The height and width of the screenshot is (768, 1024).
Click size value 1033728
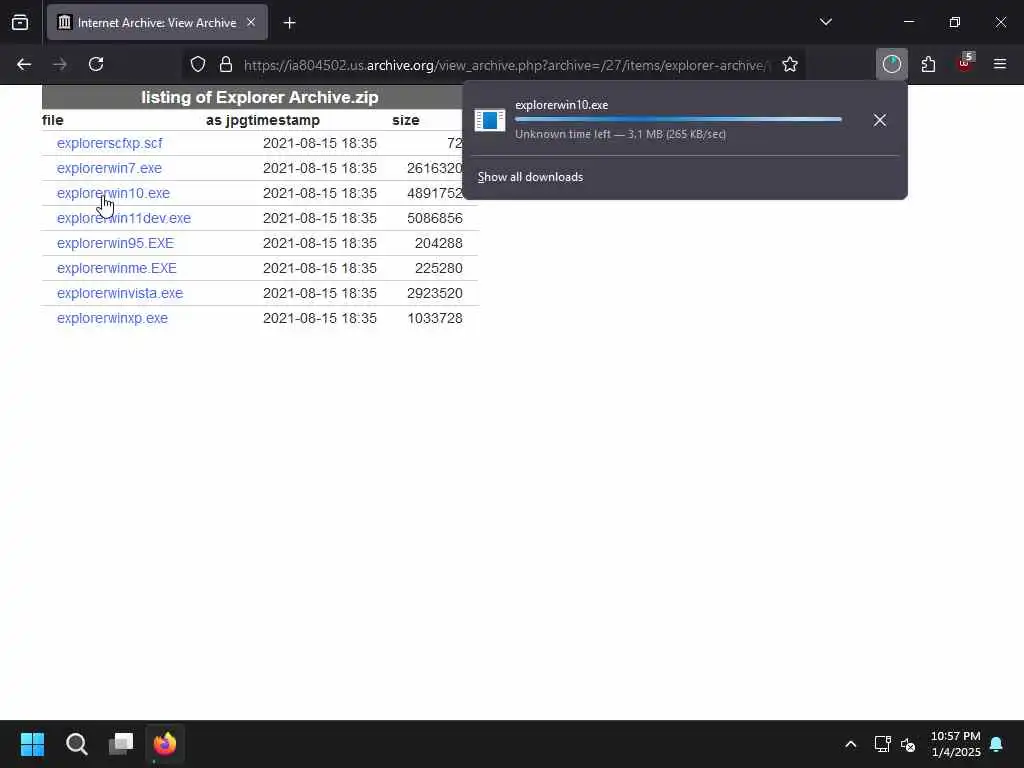point(435,318)
